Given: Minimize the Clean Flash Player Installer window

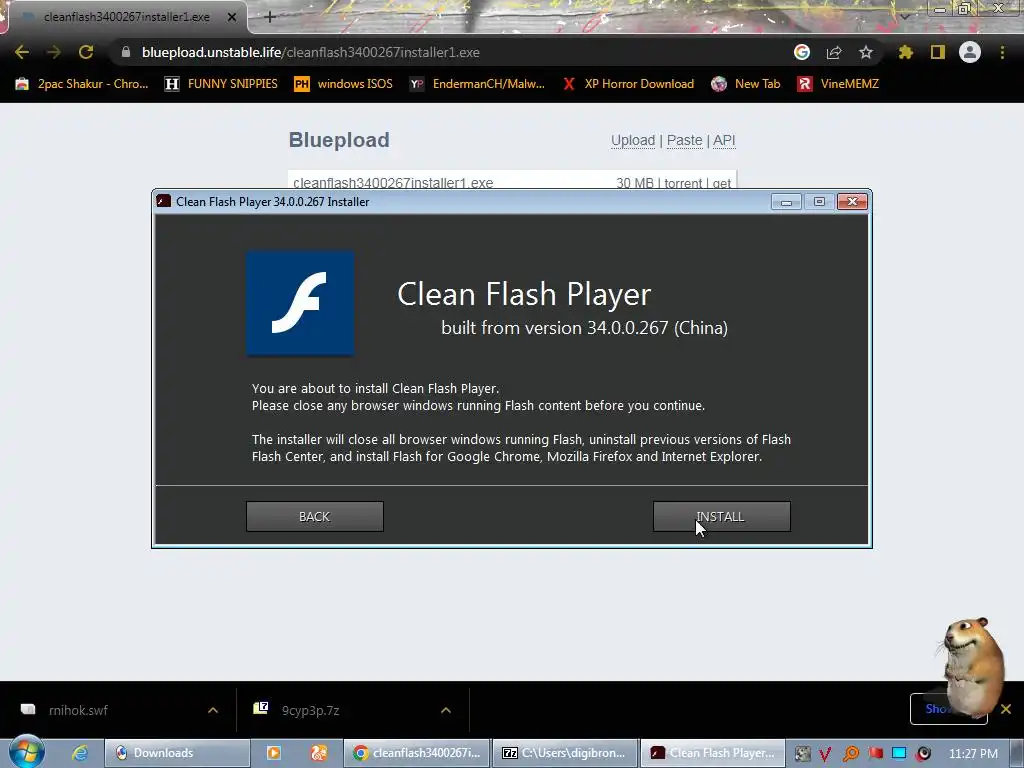Looking at the screenshot, I should pyautogui.click(x=786, y=202).
